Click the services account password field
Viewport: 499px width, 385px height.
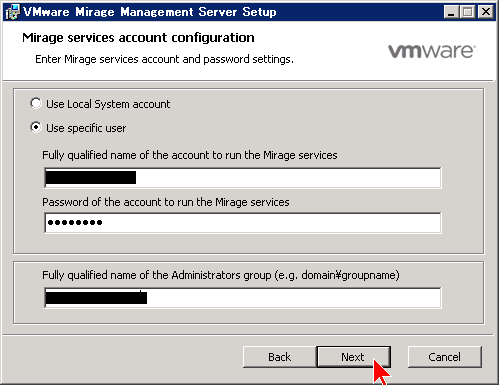click(x=243, y=223)
